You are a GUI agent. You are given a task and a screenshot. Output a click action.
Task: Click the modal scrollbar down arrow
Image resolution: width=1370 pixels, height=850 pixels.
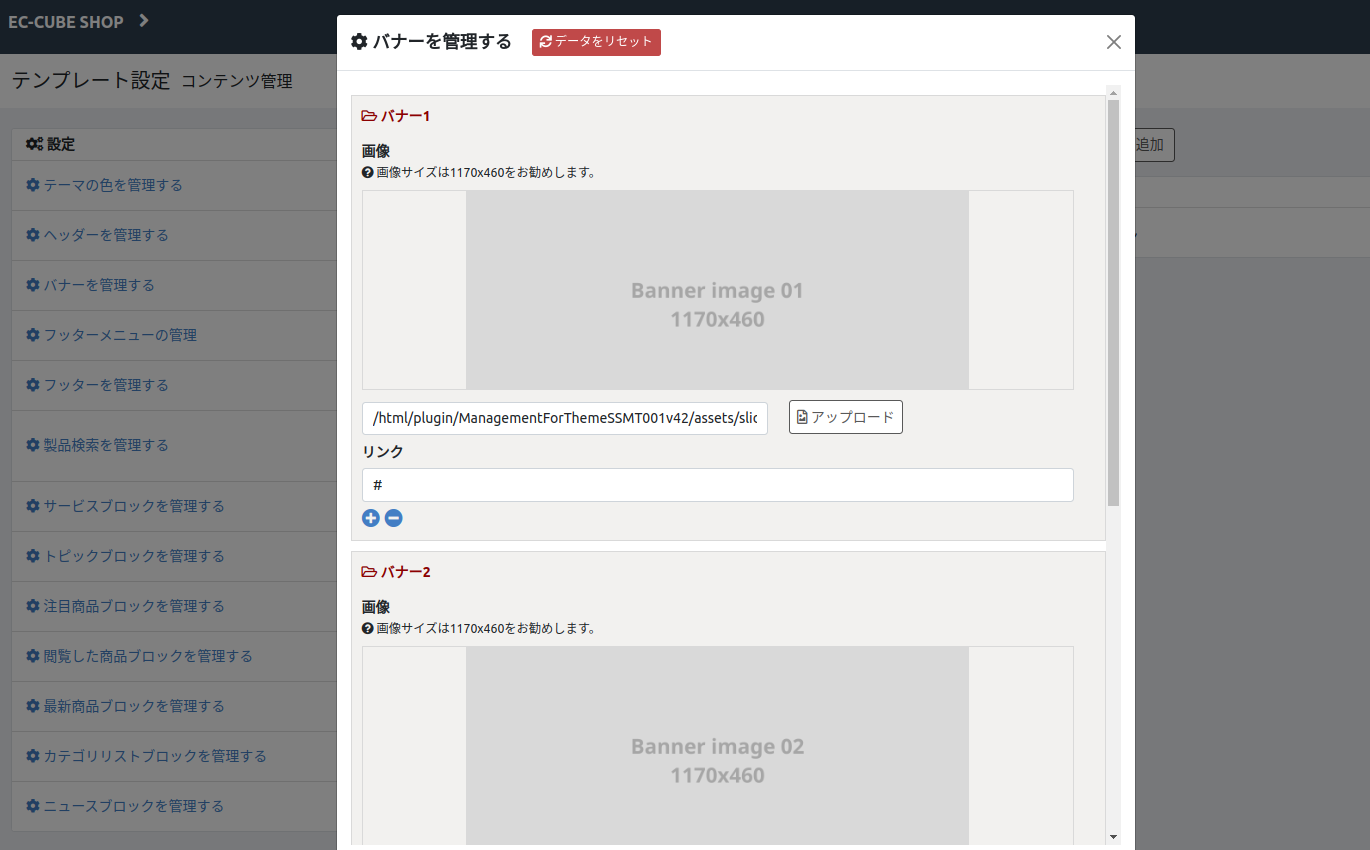1113,836
